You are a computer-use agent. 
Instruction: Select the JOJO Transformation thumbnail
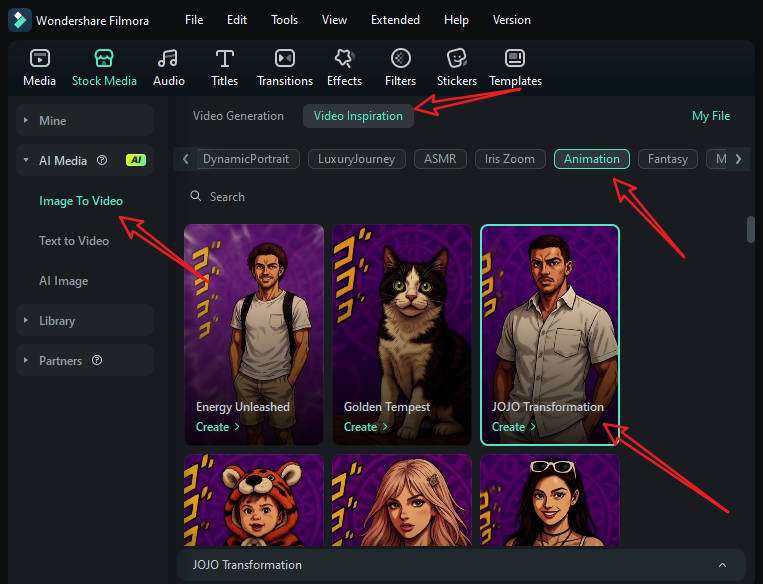pos(550,334)
